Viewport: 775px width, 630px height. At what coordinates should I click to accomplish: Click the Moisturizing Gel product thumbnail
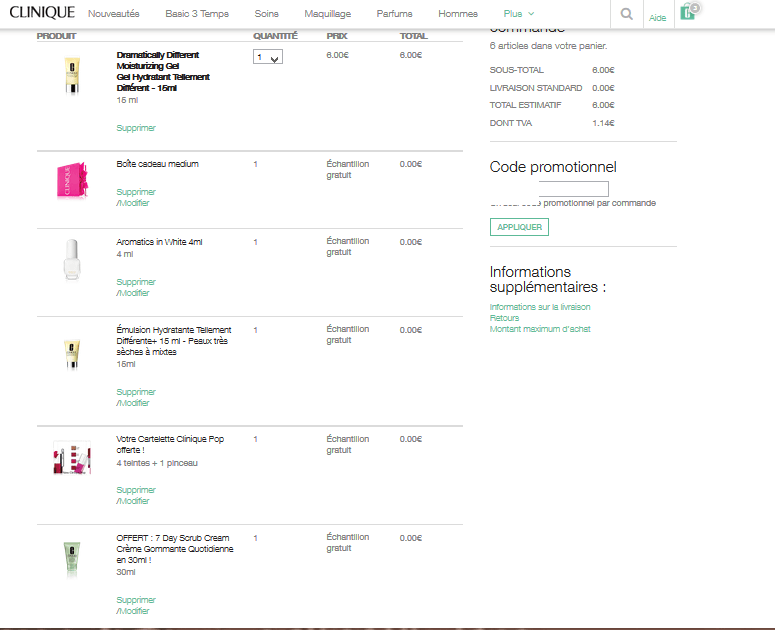click(70, 77)
